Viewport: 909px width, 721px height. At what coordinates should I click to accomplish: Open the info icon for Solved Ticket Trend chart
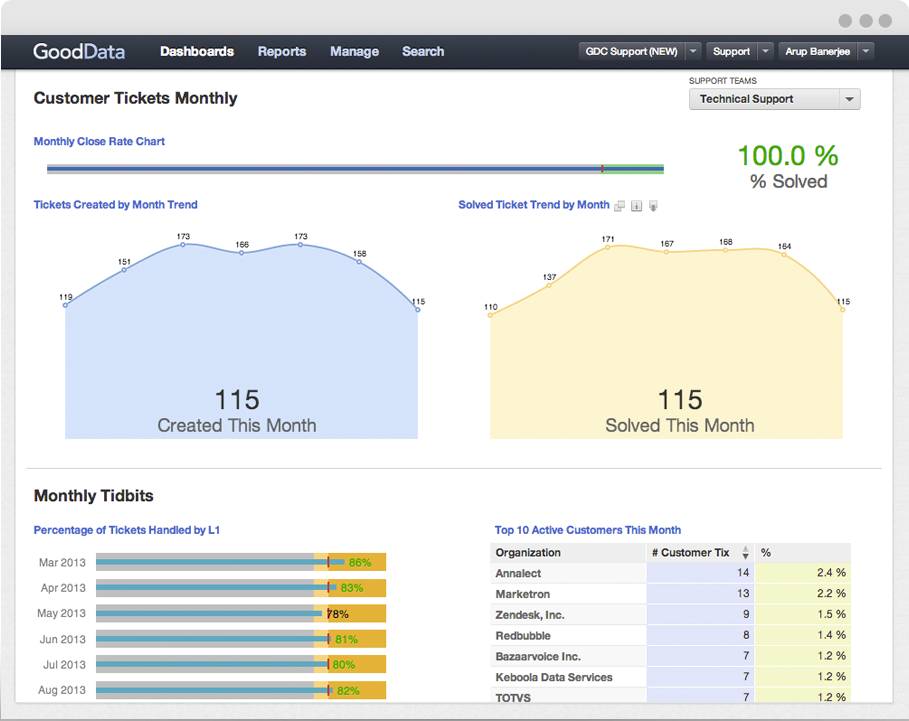(x=636, y=206)
